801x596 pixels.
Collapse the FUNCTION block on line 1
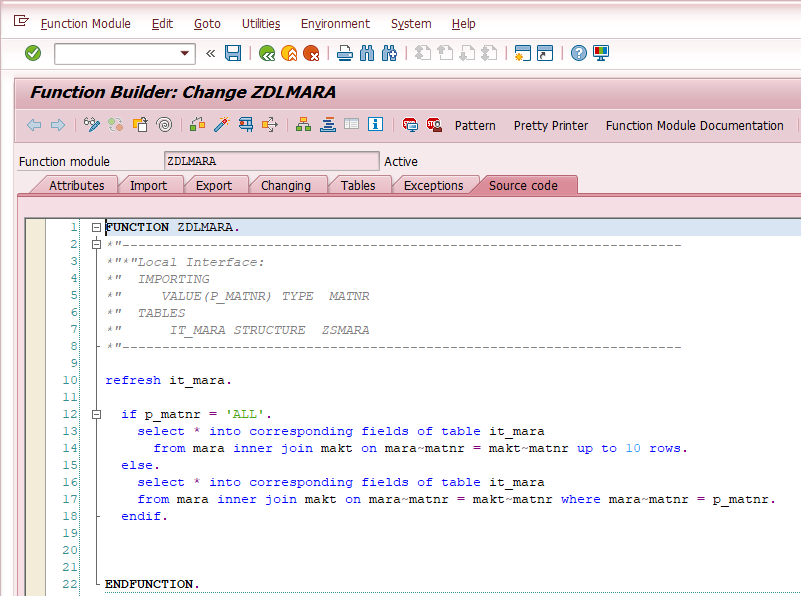point(94,227)
